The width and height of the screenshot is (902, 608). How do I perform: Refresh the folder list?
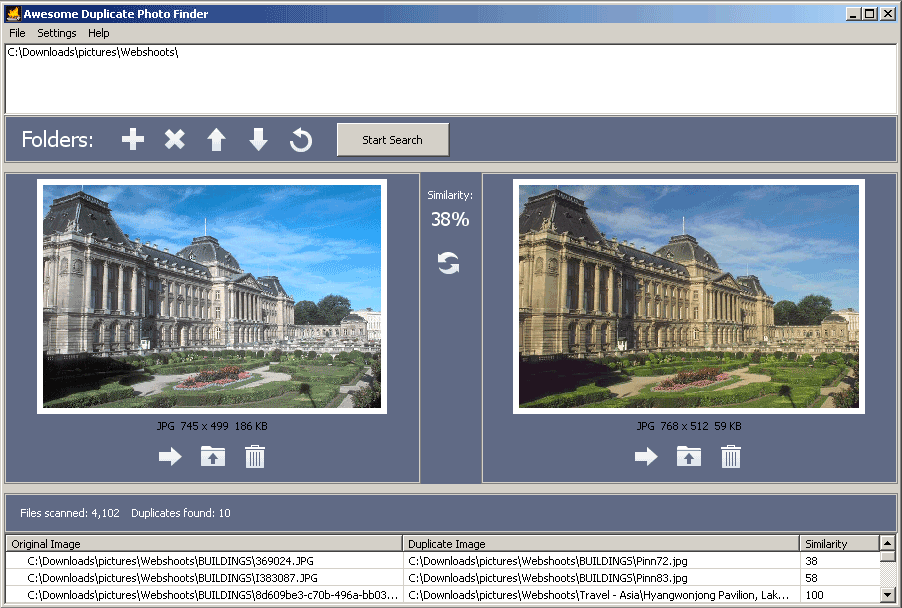pyautogui.click(x=299, y=139)
